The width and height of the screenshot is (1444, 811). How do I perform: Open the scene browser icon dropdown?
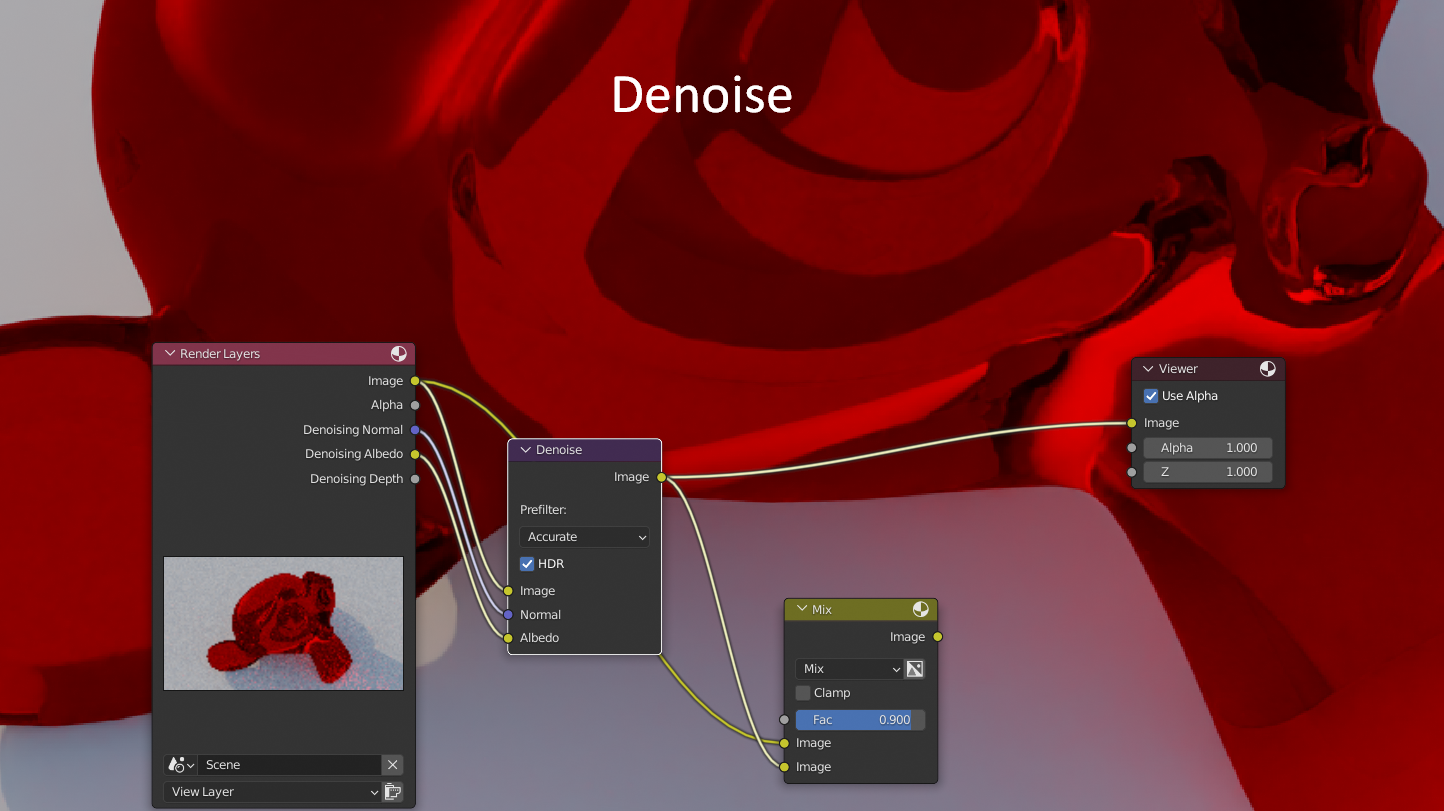tap(181, 765)
